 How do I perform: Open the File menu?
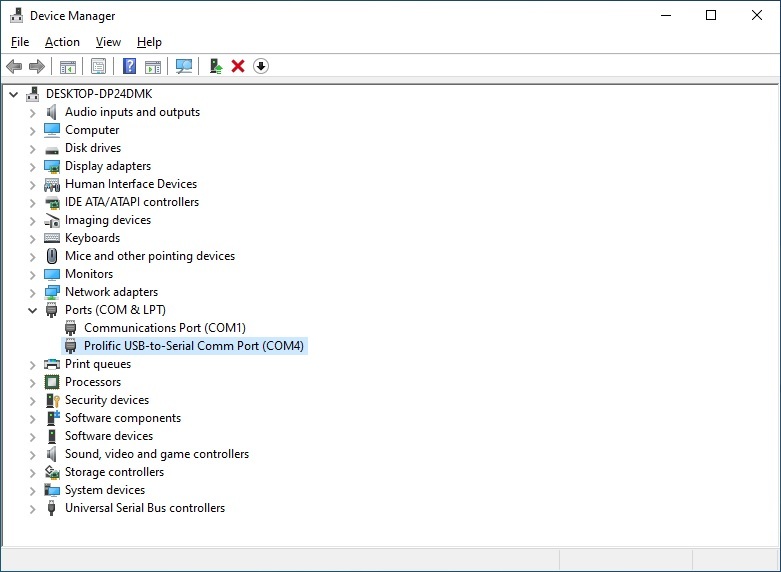pos(20,42)
